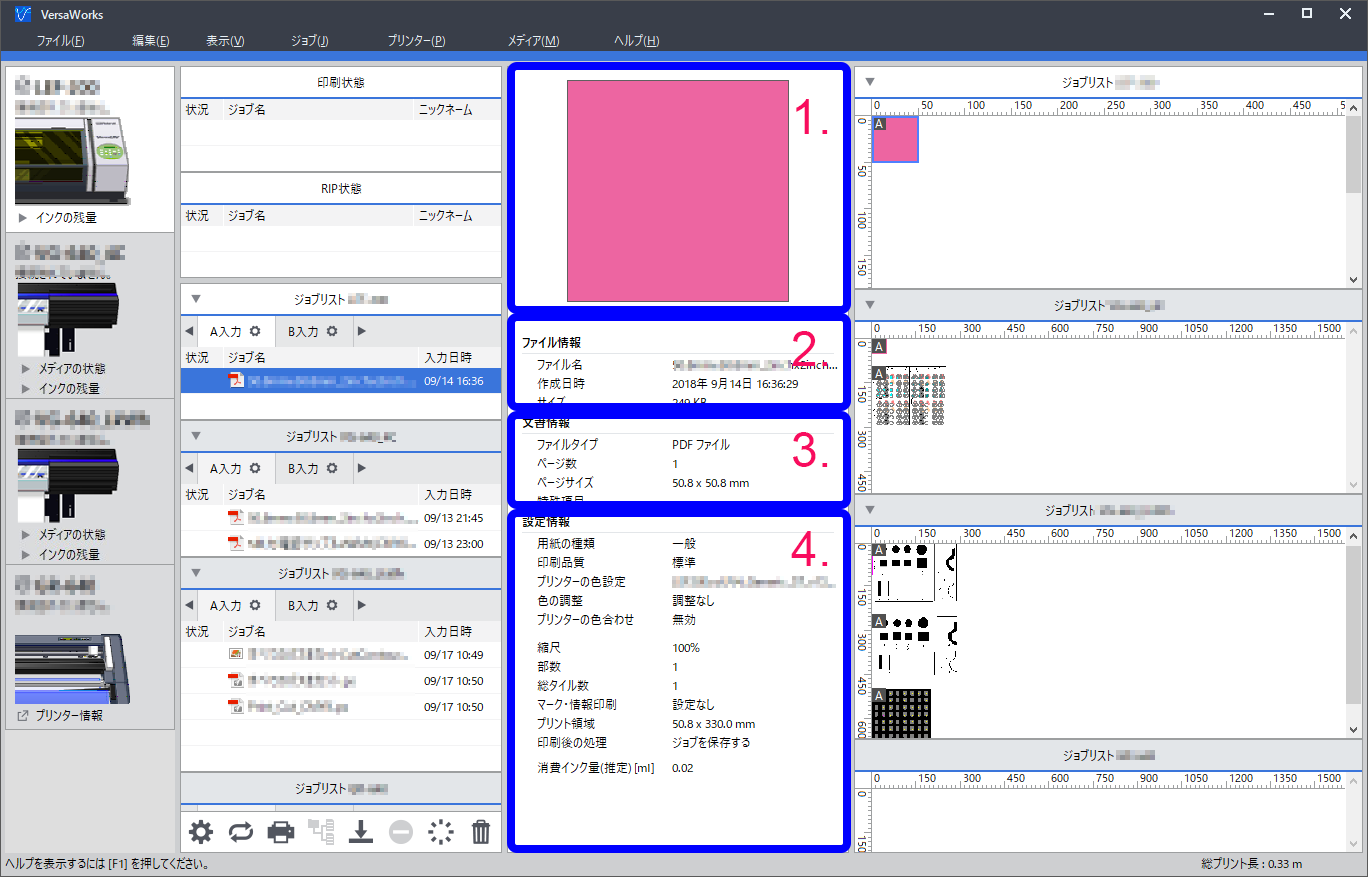
Task: Switch to B入力 tab above the 09/14 job
Action: coord(312,331)
